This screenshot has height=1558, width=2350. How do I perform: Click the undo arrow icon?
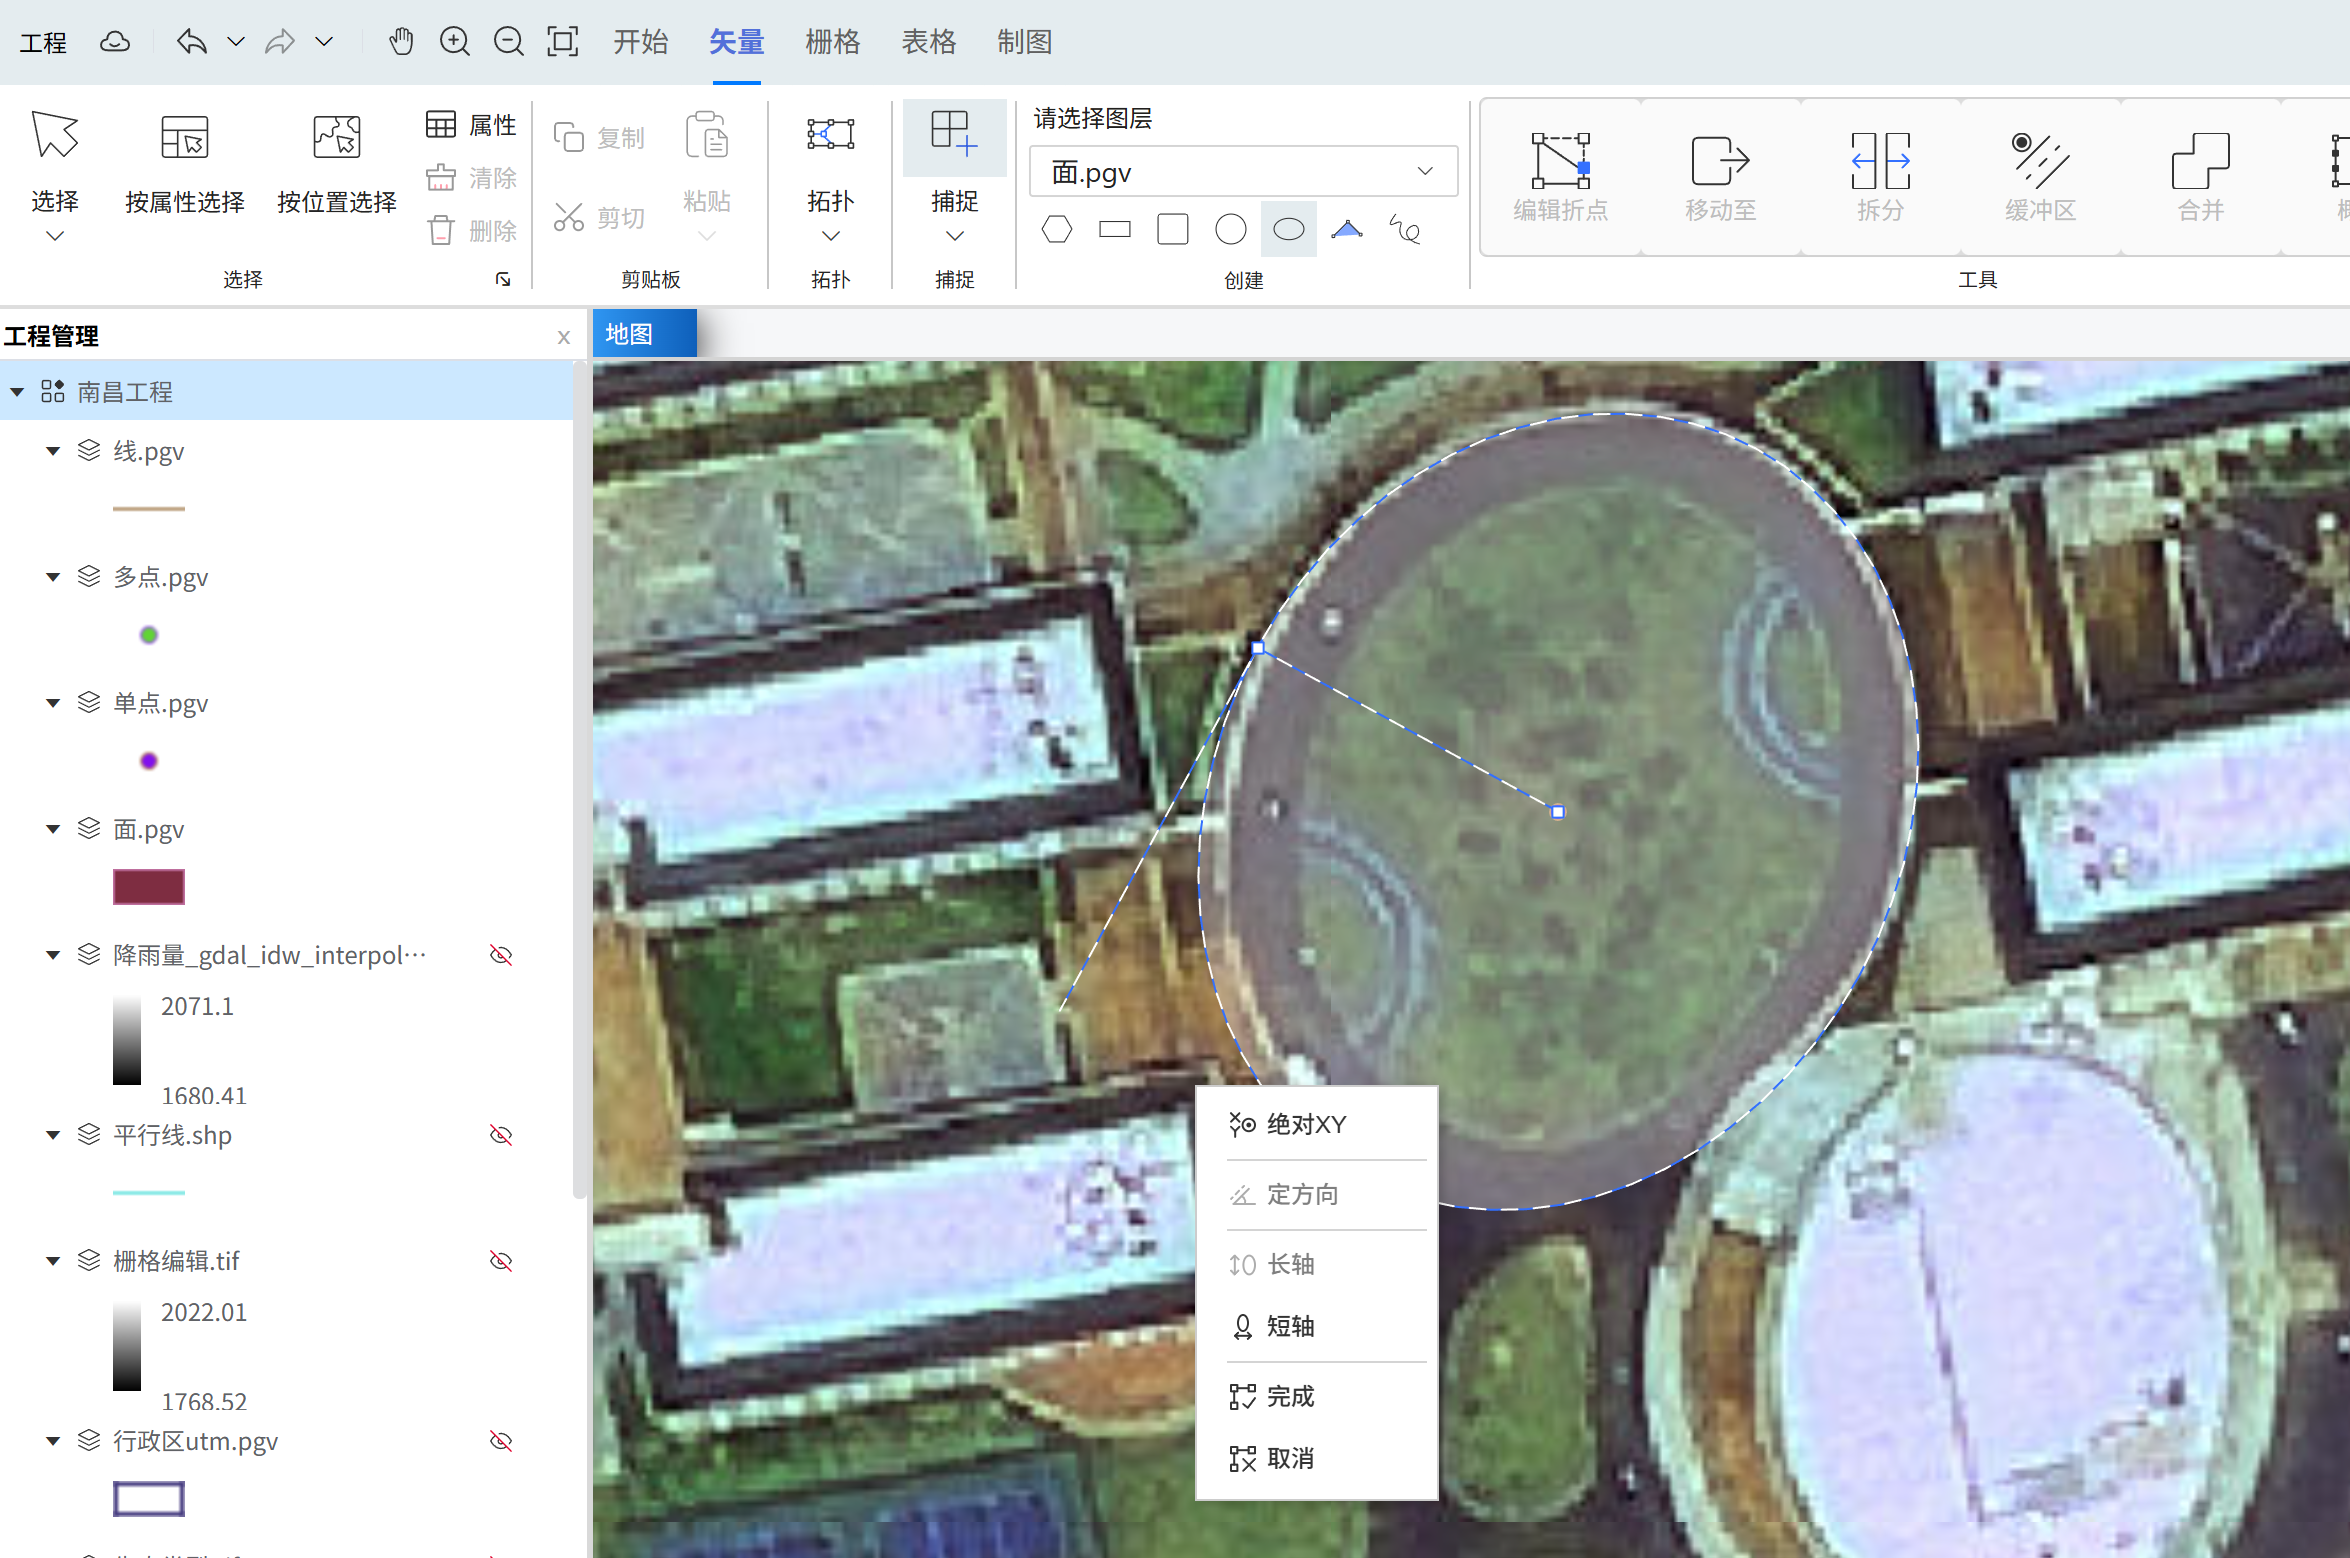point(191,42)
